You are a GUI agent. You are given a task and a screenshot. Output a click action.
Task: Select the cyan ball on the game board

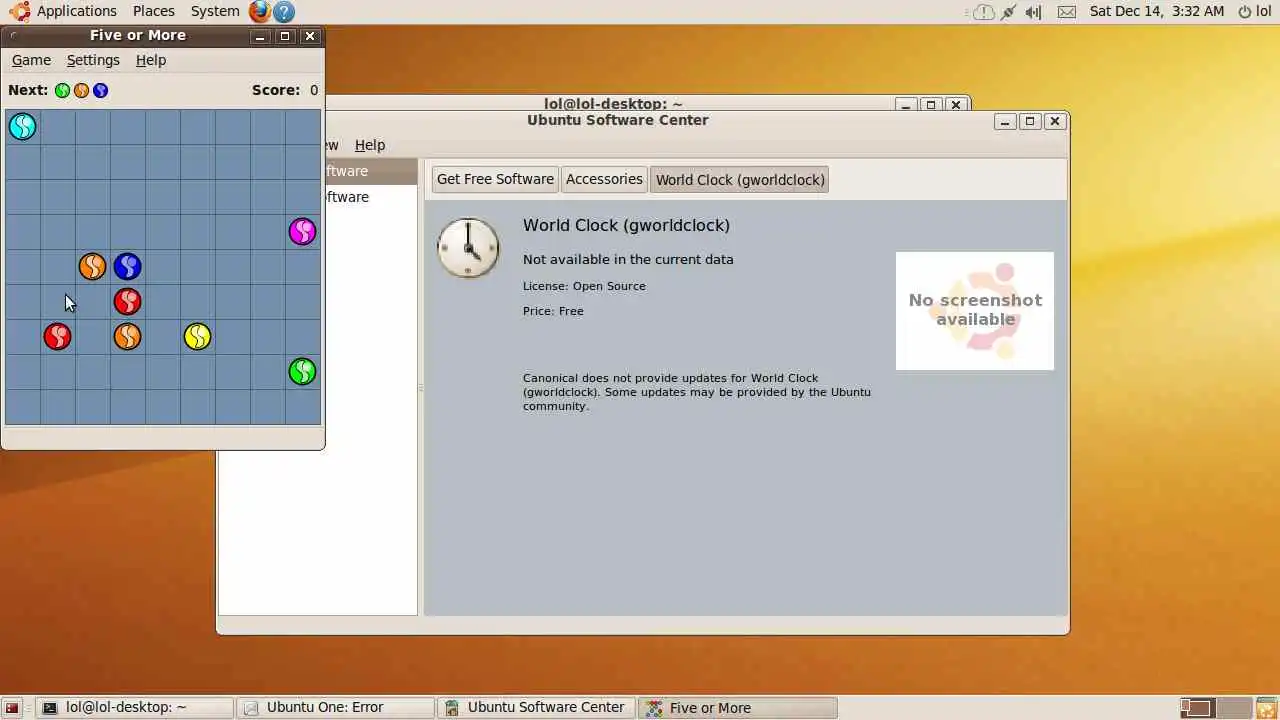(x=22, y=126)
